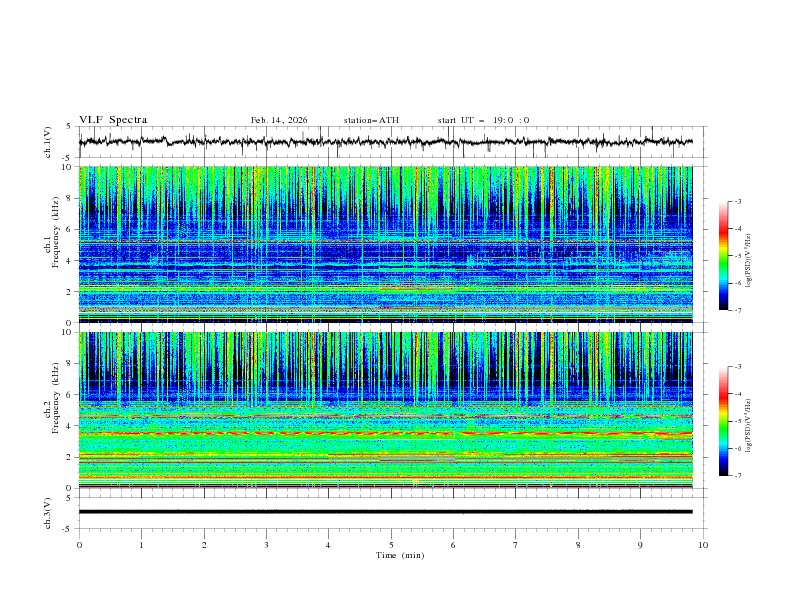Click the ch.2 spectrogram color bar

pyautogui.click(x=724, y=421)
